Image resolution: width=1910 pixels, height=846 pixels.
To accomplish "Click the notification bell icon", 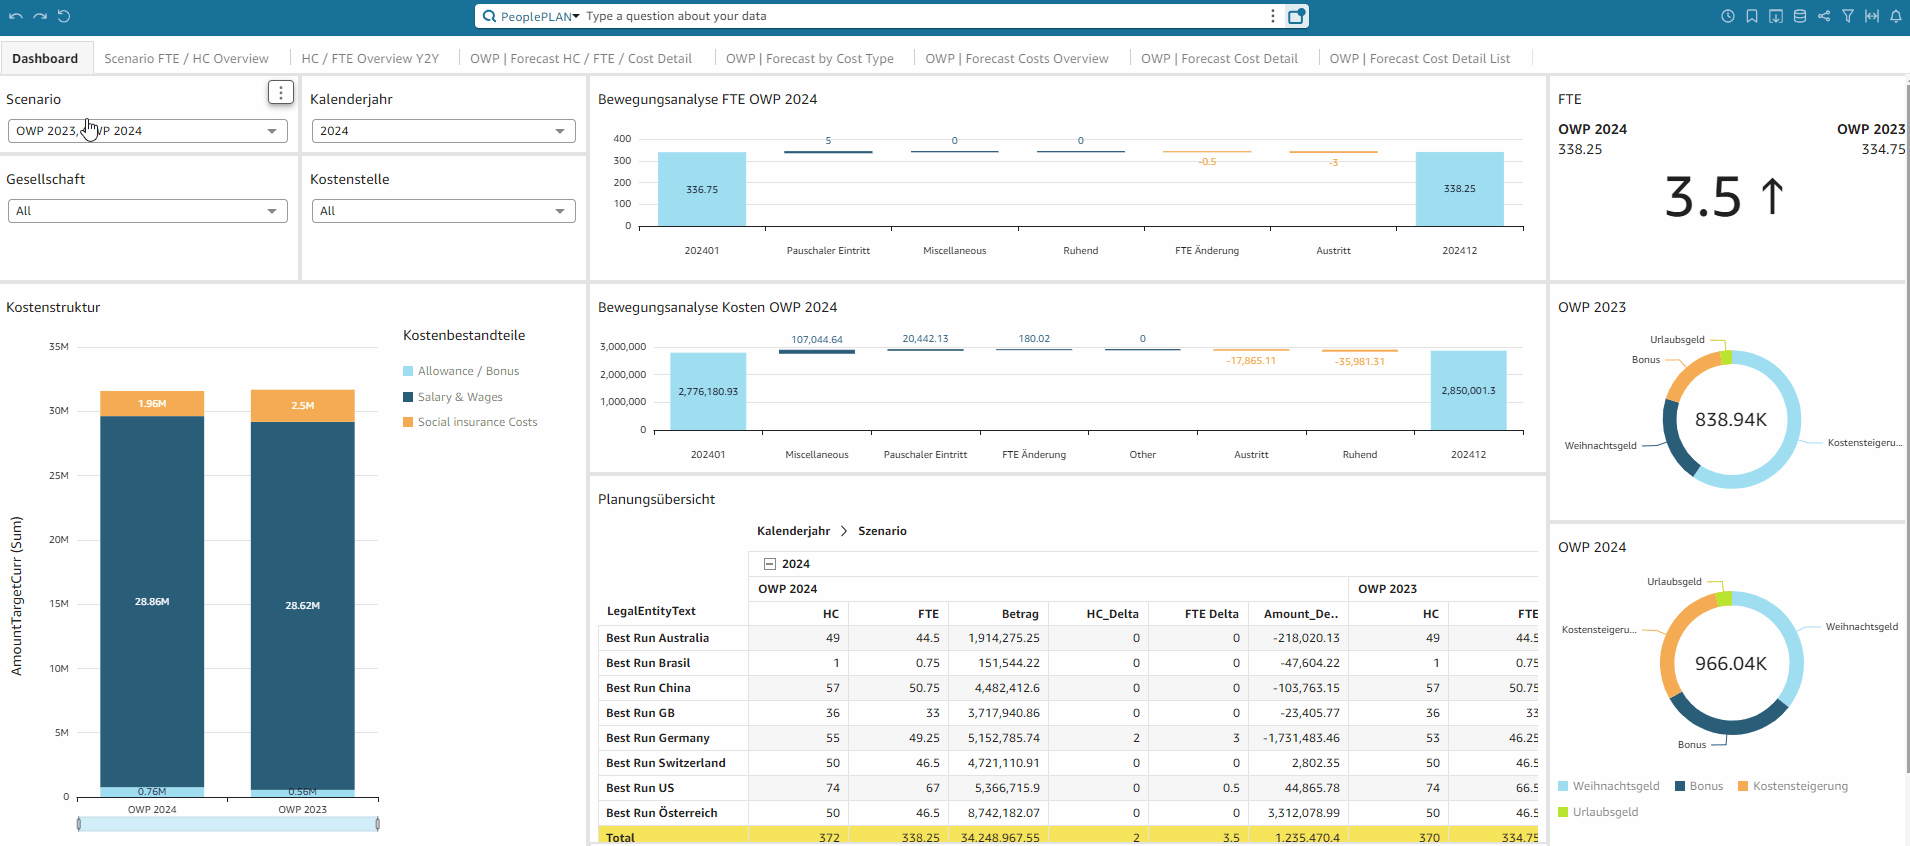I will click(x=1896, y=16).
